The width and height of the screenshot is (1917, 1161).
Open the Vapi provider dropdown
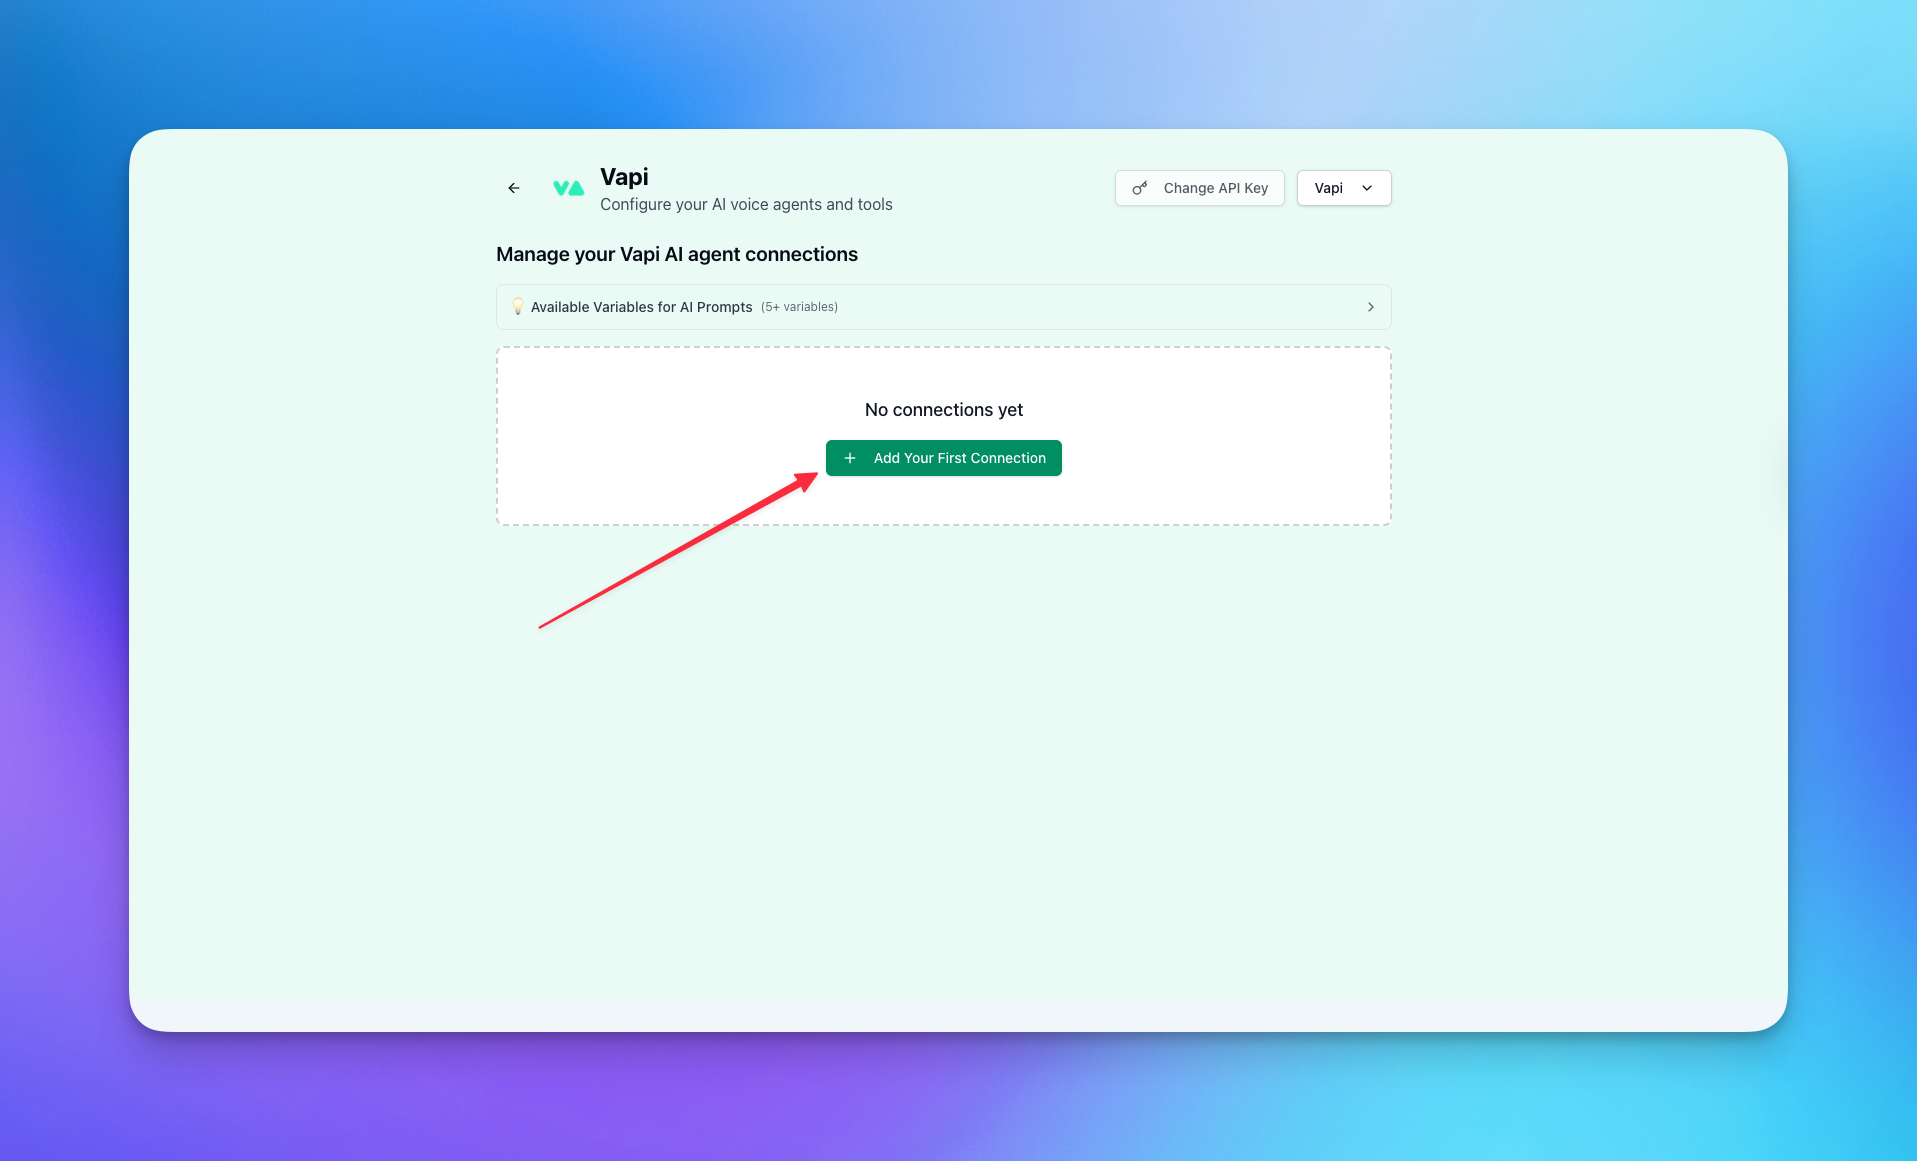(x=1344, y=188)
